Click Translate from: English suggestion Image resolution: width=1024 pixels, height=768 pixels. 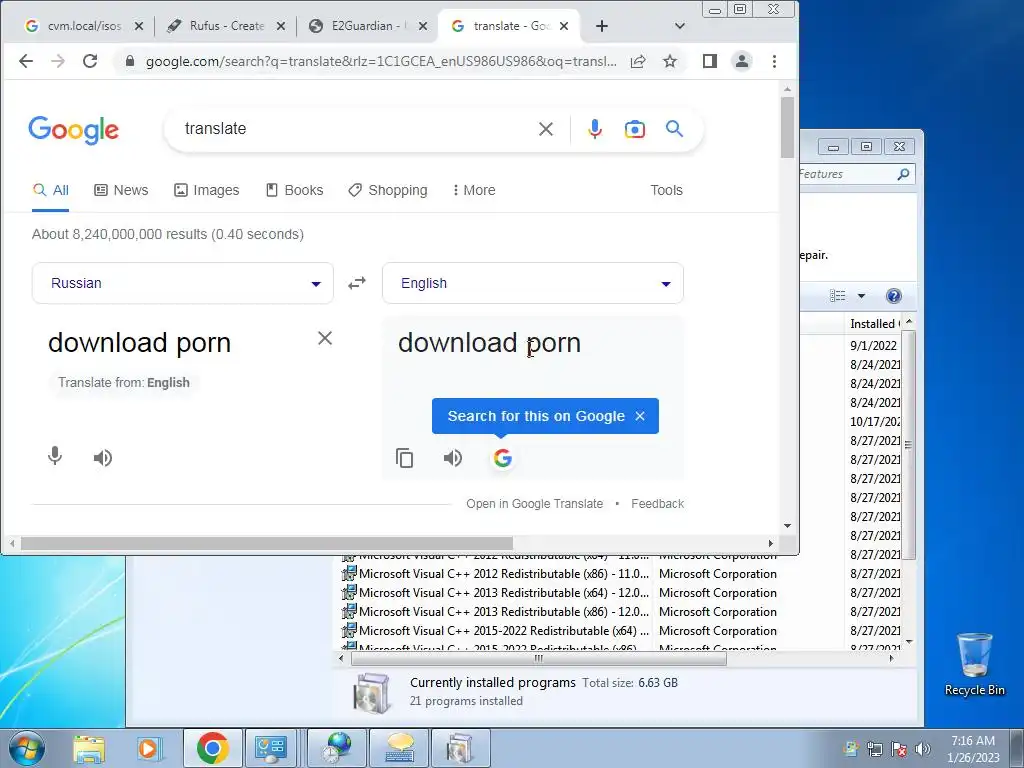[123, 383]
